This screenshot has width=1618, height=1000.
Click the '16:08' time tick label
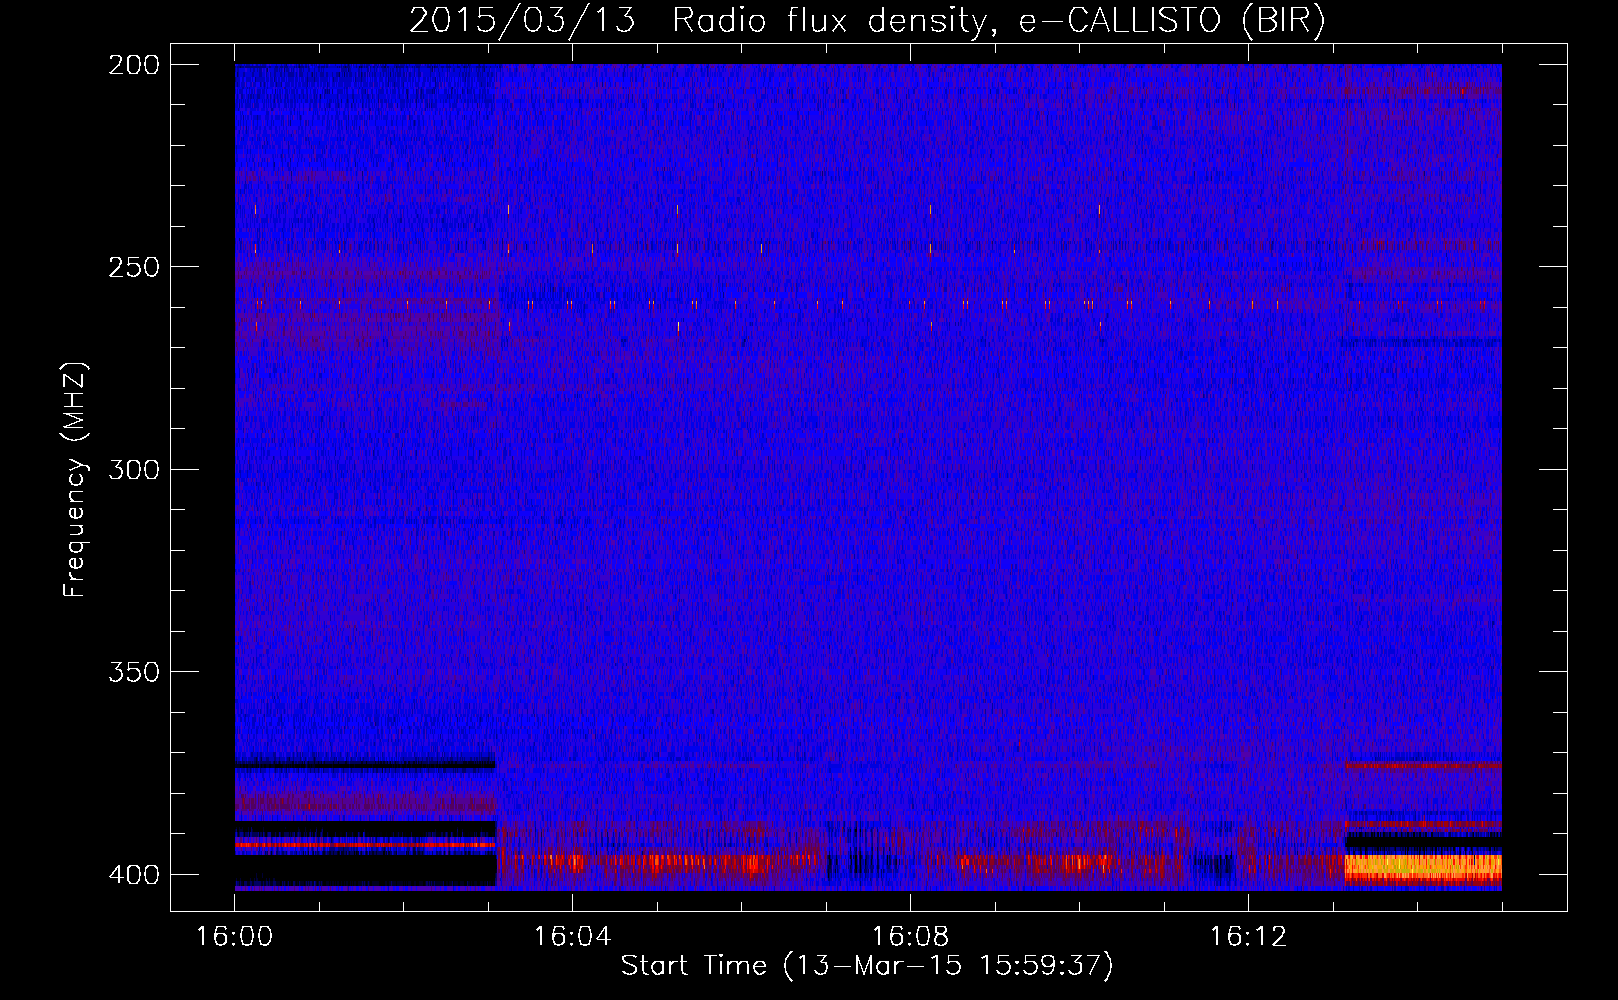[x=910, y=937]
